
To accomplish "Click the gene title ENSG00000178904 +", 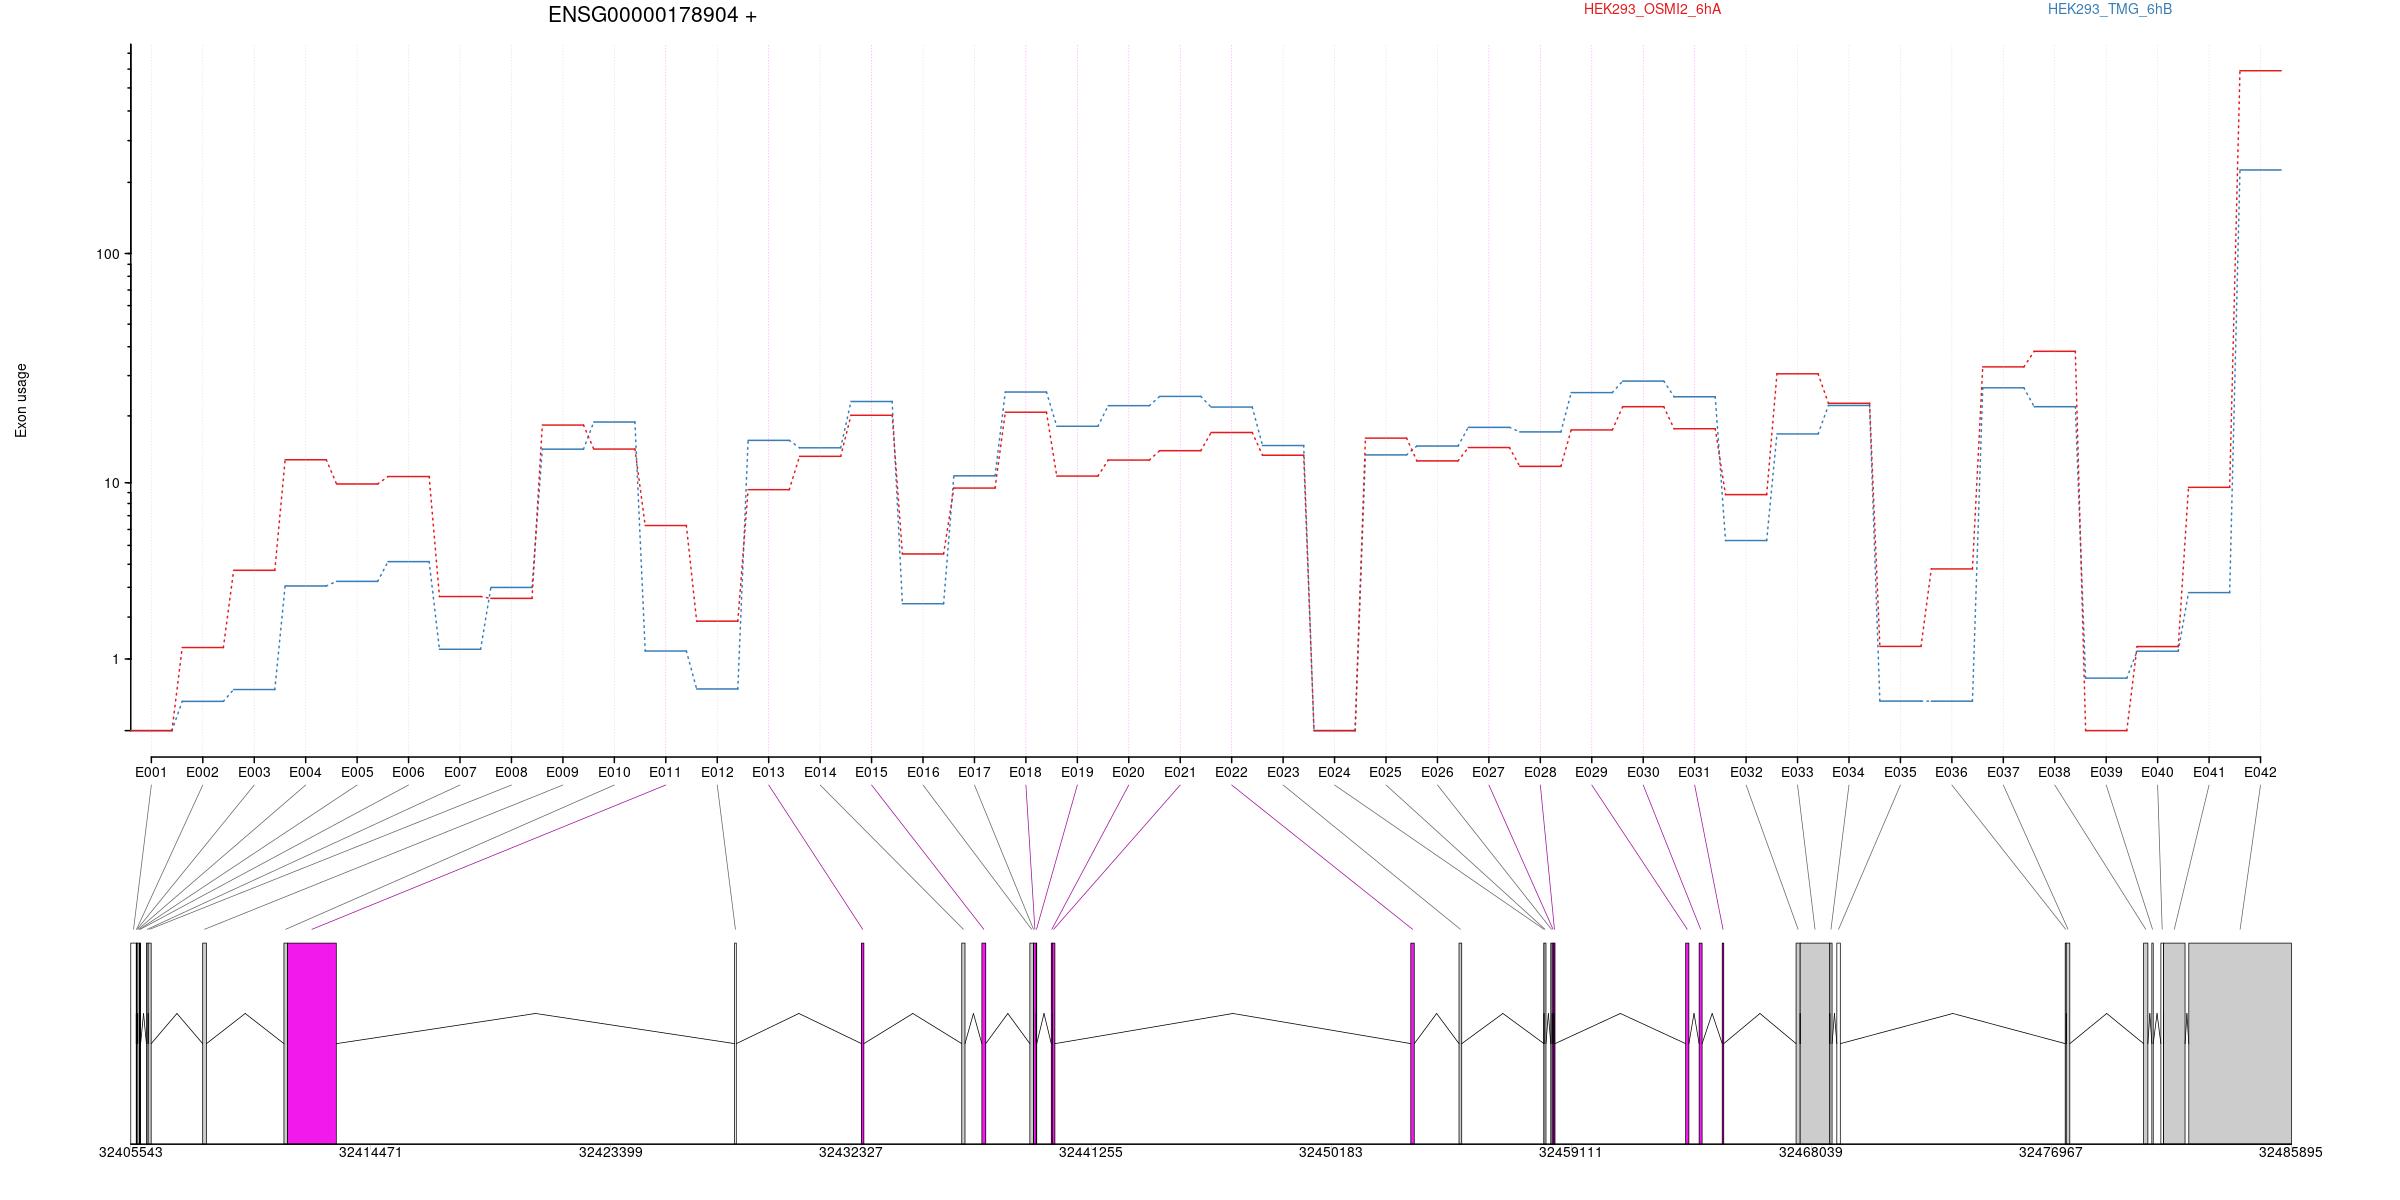I will [652, 15].
